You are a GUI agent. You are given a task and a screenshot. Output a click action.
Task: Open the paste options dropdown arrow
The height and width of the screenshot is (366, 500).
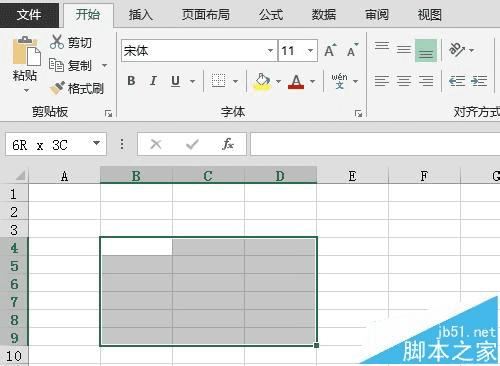point(26,90)
